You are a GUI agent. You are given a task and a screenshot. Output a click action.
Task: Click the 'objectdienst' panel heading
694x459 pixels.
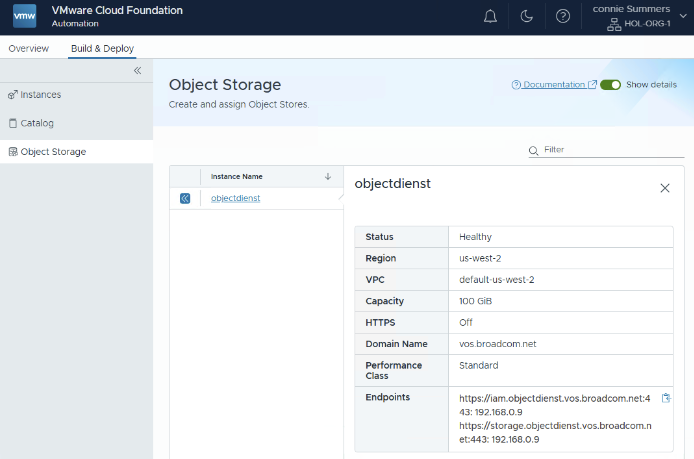(393, 184)
